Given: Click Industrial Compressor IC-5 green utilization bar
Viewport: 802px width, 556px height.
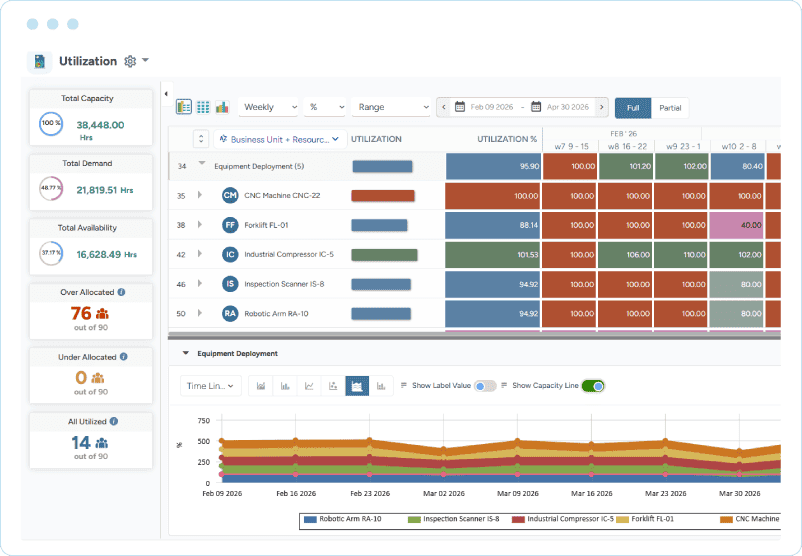Looking at the screenshot, I should (x=384, y=255).
